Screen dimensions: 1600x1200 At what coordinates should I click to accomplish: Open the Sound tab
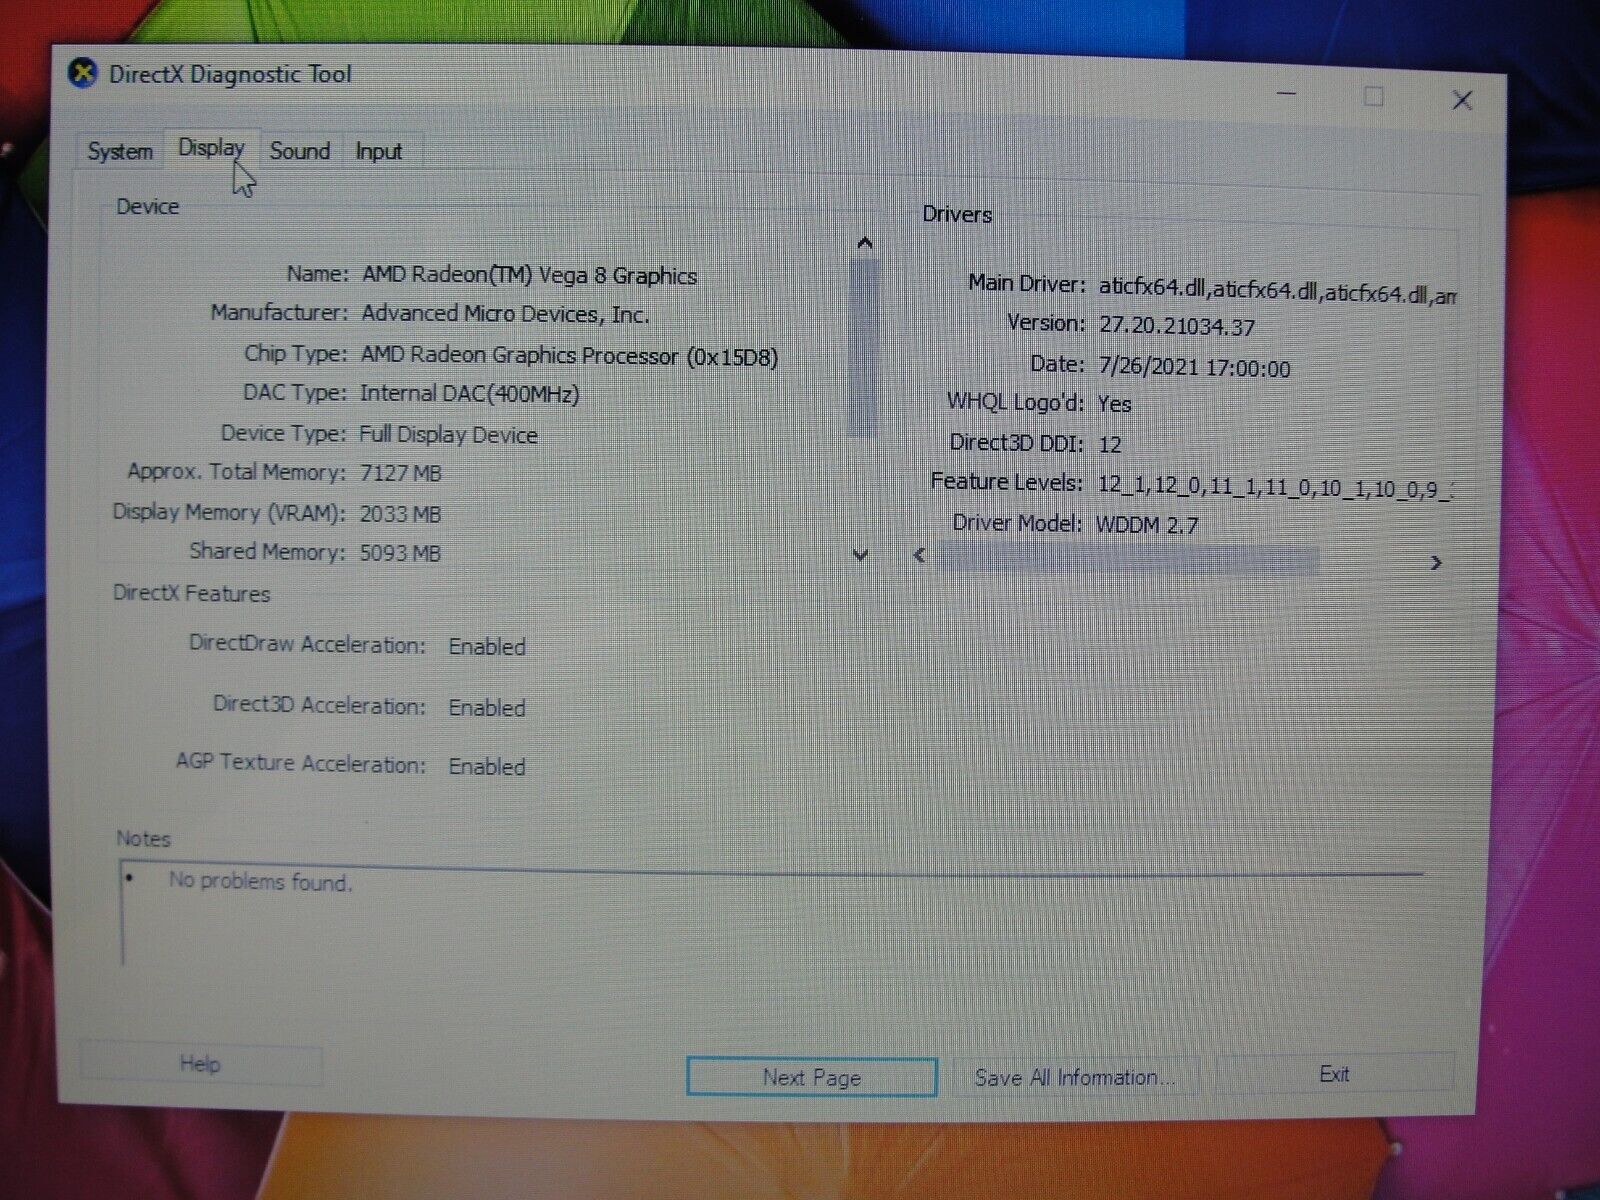[300, 151]
